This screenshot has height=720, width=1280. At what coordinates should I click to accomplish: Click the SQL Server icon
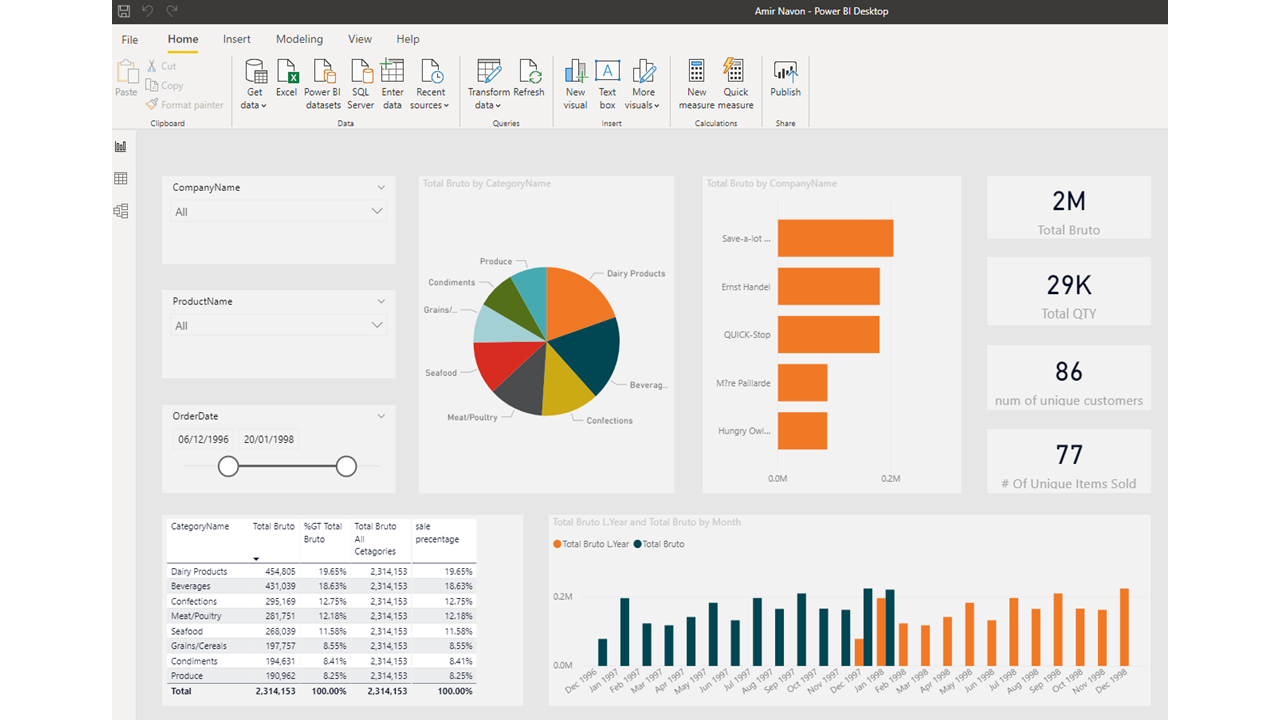[361, 72]
